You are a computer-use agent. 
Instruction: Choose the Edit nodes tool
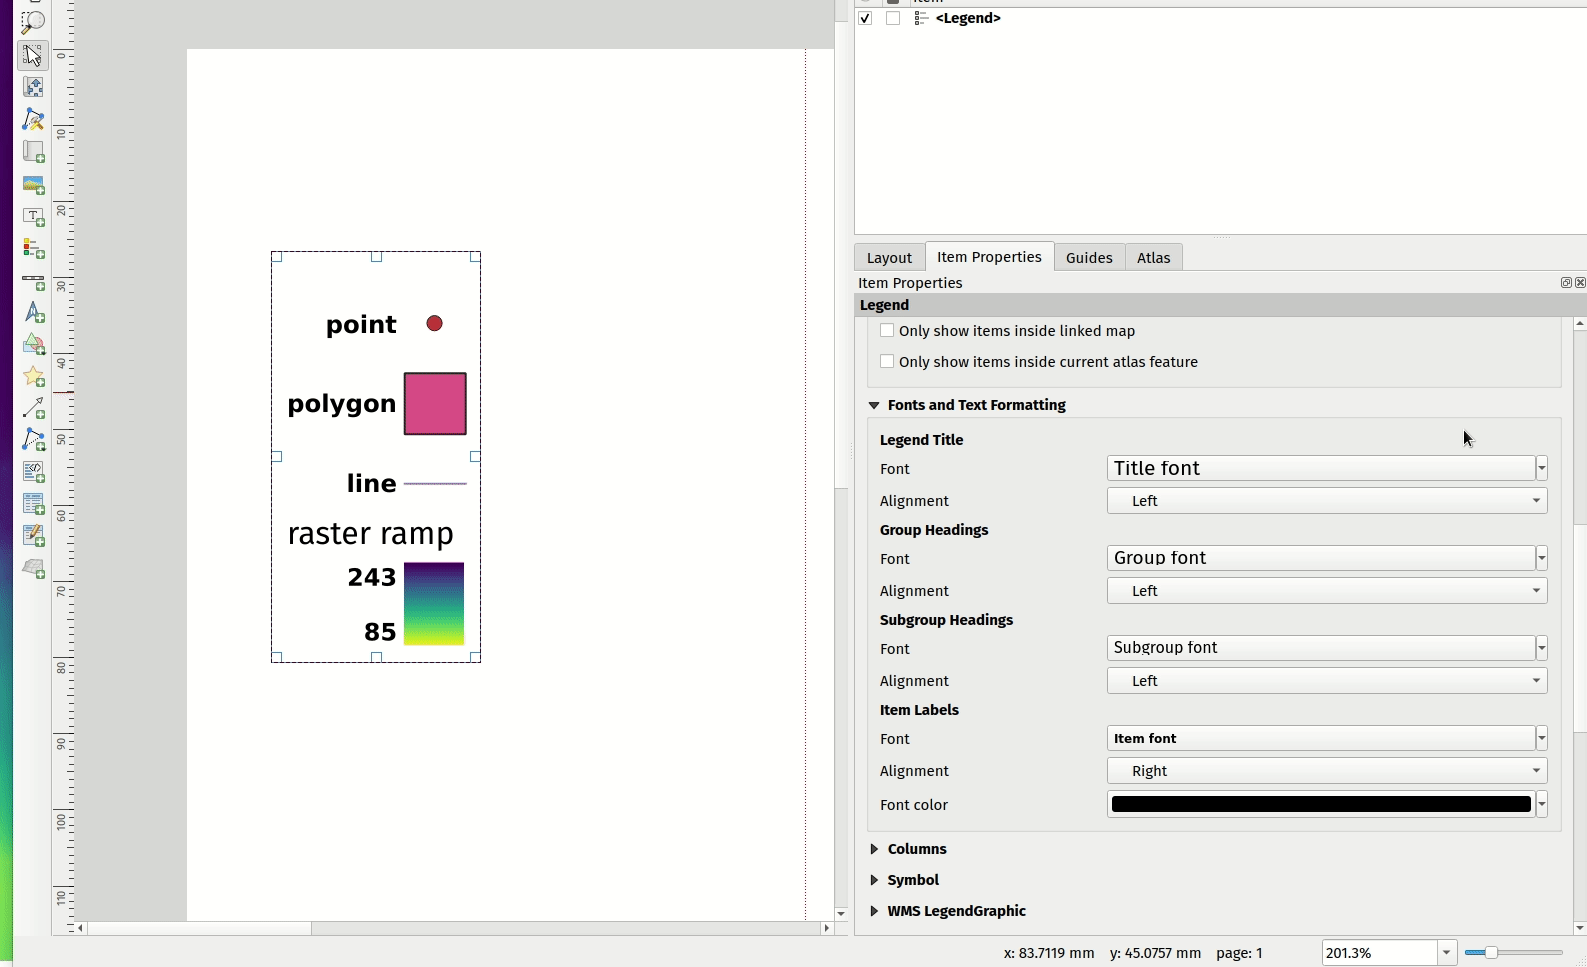tap(33, 120)
